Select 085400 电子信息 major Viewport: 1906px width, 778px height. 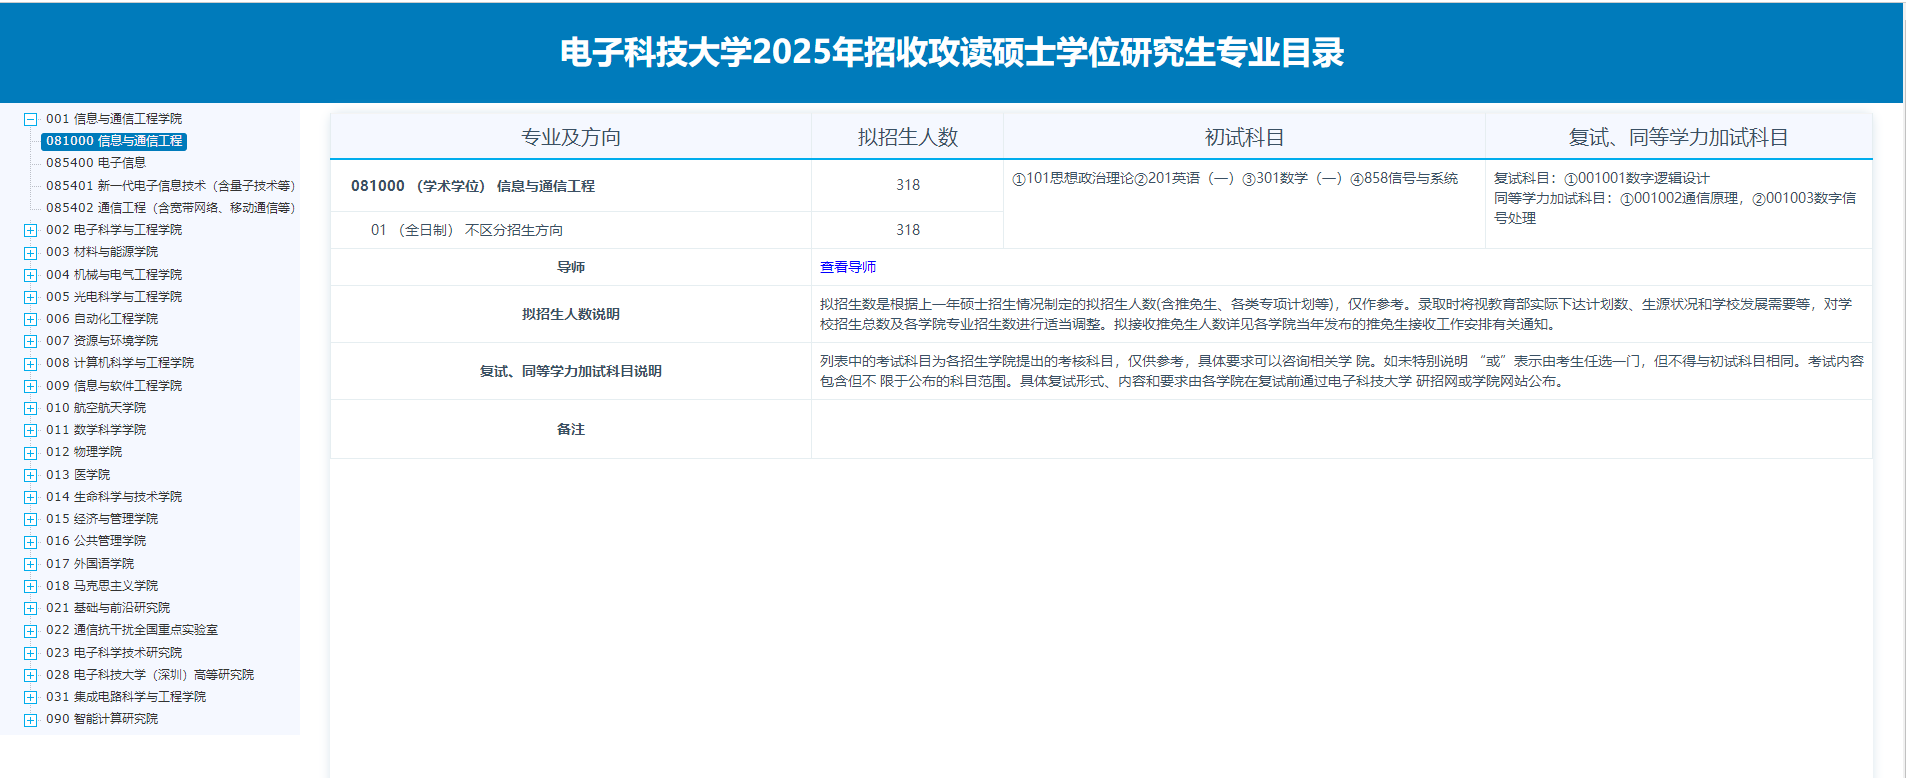coord(96,163)
